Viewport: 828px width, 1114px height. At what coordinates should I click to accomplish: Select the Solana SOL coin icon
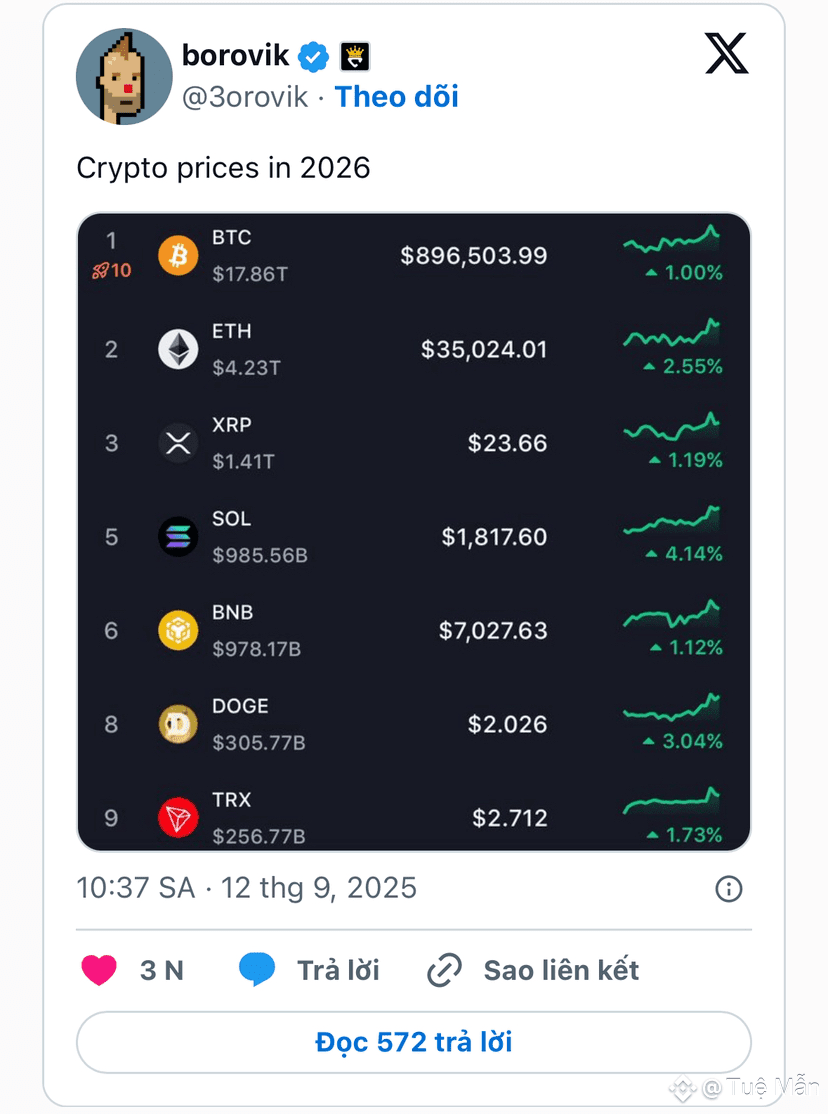point(178,536)
